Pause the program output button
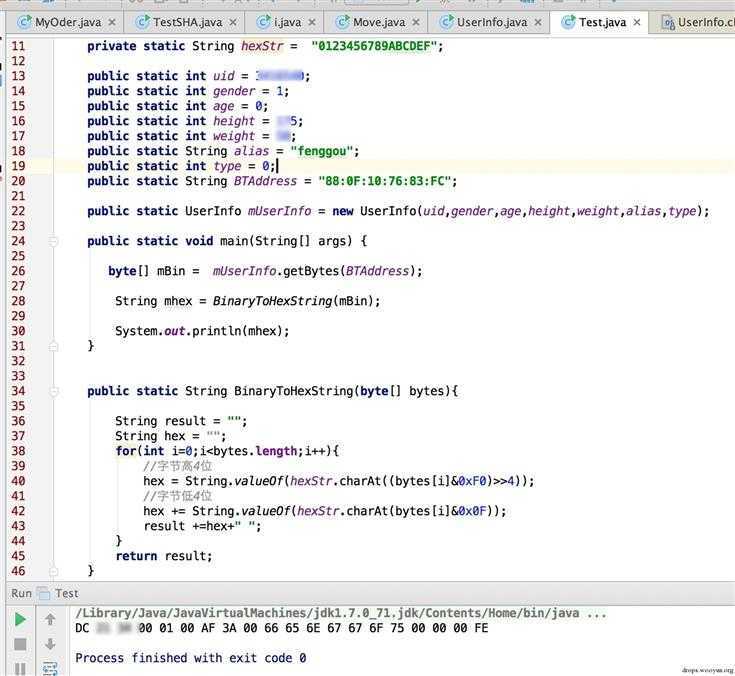 point(20,668)
